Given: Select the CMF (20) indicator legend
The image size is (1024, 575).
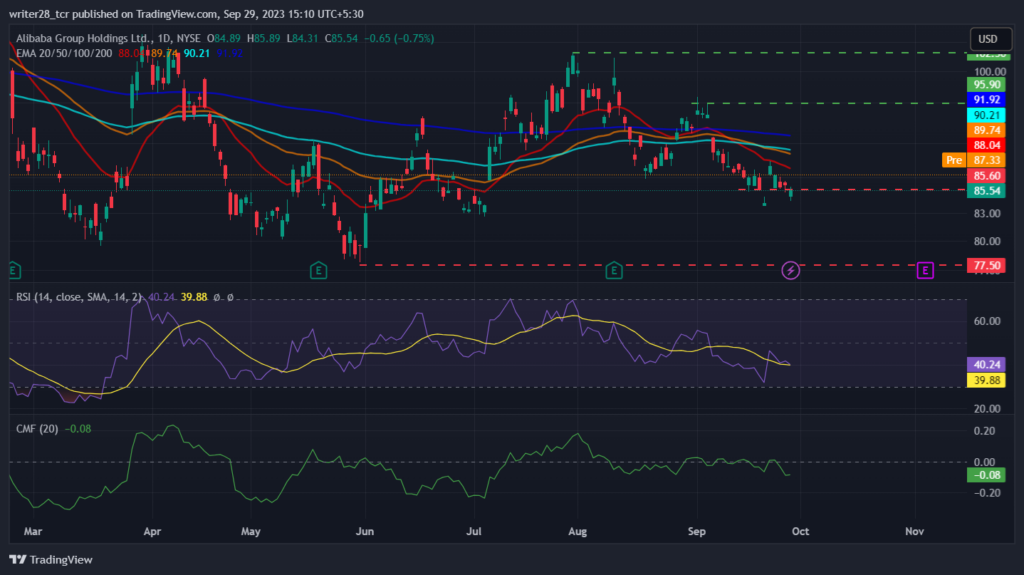Looking at the screenshot, I should (x=37, y=429).
